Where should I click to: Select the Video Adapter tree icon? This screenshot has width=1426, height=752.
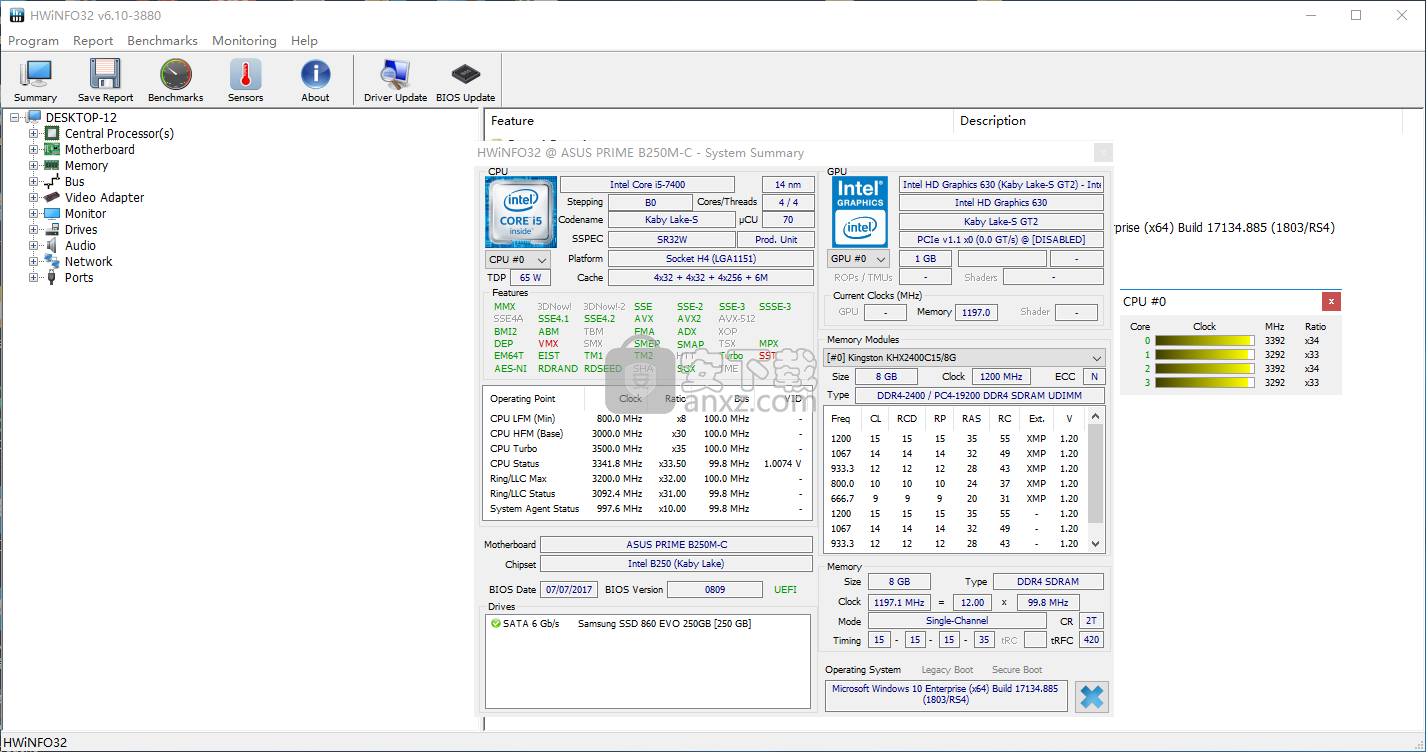point(52,197)
